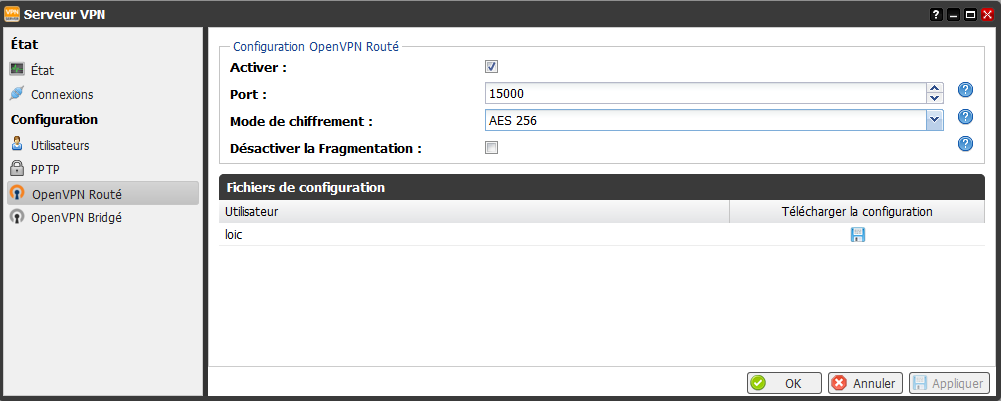The height and width of the screenshot is (401, 1001).
Task: Click the OpenVPN Bridgé sidebar entry
Action: point(66,217)
